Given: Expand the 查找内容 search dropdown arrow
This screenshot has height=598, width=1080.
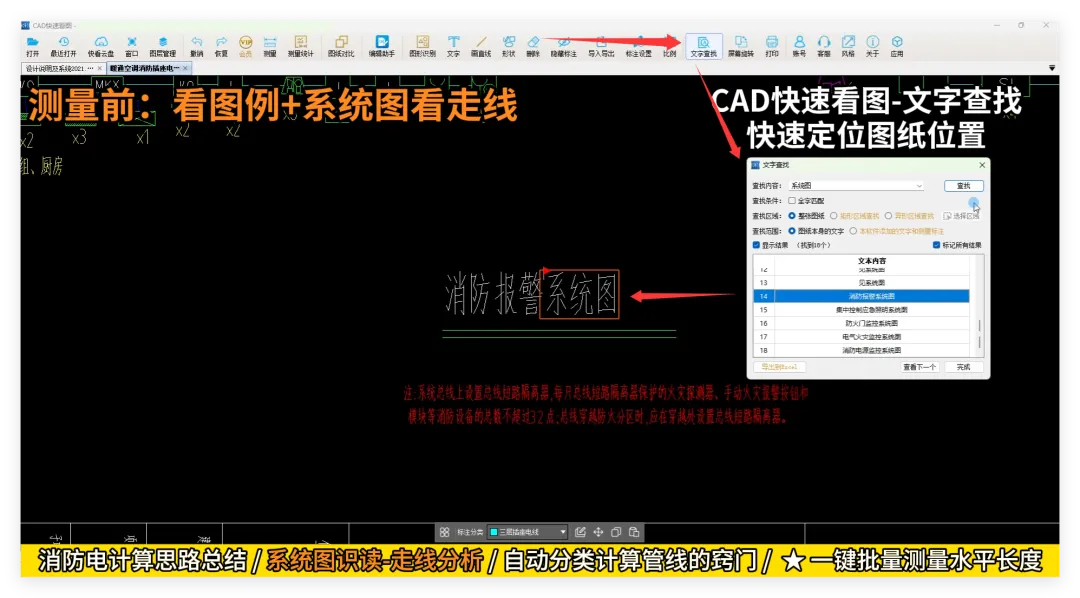Looking at the screenshot, I should pos(919,186).
